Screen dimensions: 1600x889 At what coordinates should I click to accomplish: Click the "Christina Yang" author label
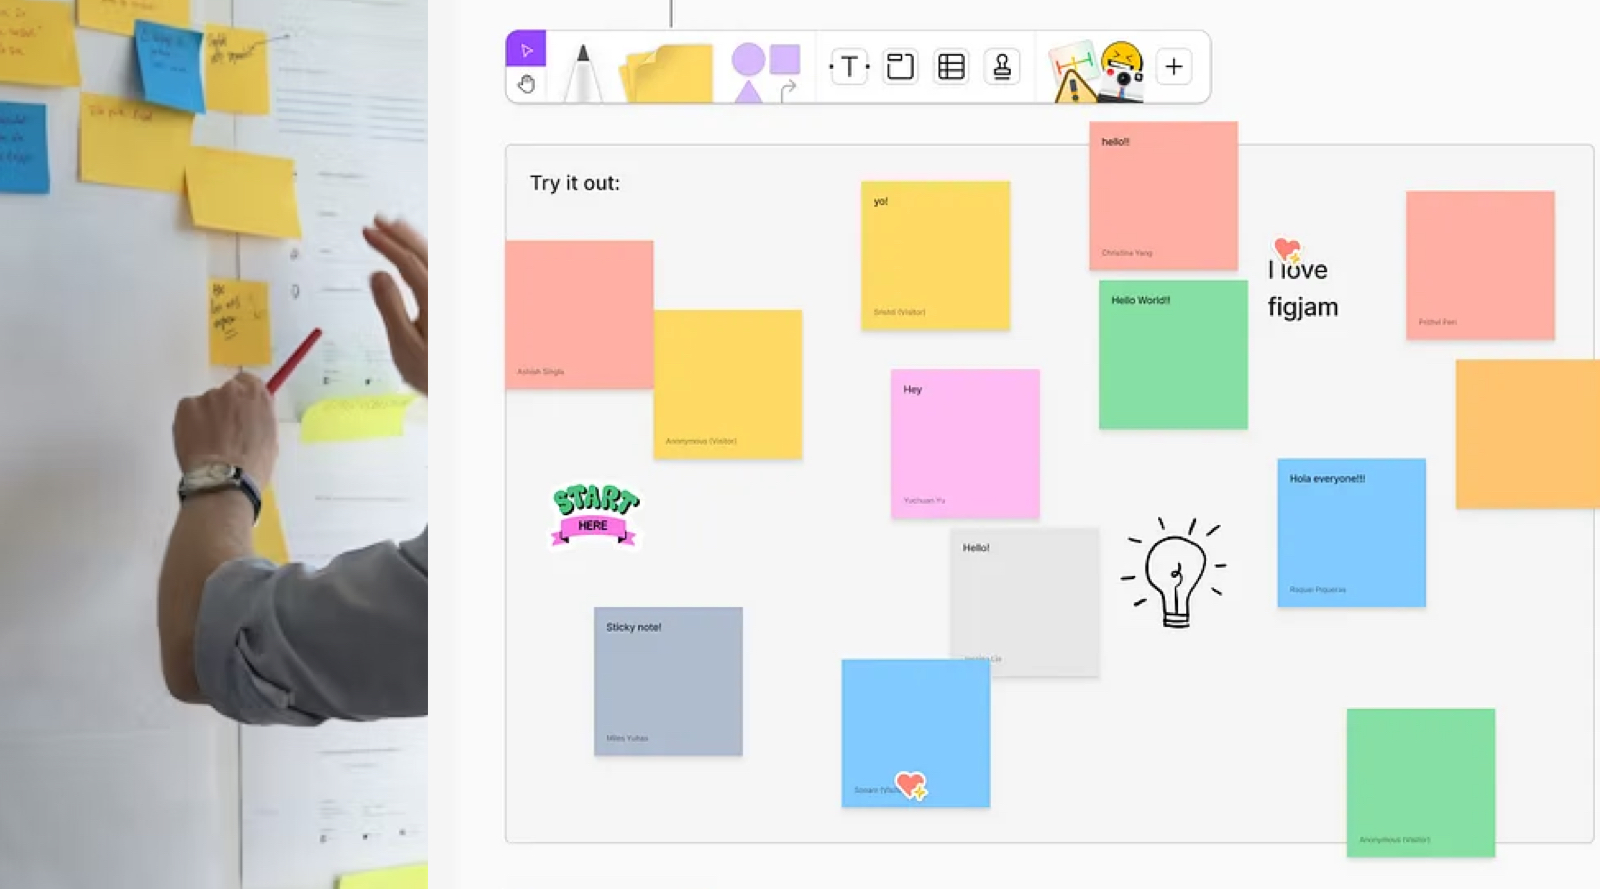[1126, 253]
